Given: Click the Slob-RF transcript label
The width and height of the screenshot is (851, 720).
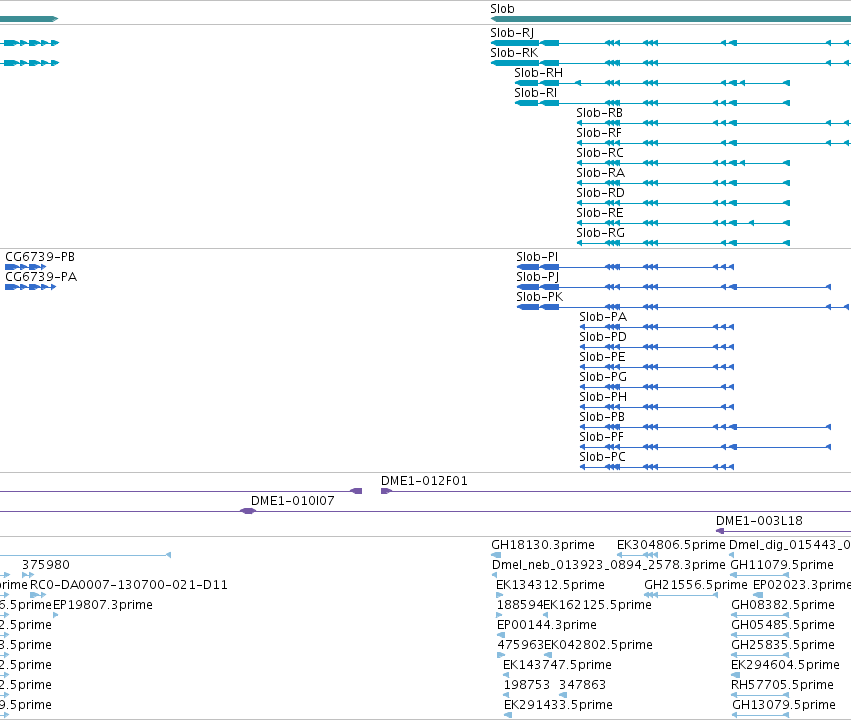Looking at the screenshot, I should pyautogui.click(x=599, y=133).
